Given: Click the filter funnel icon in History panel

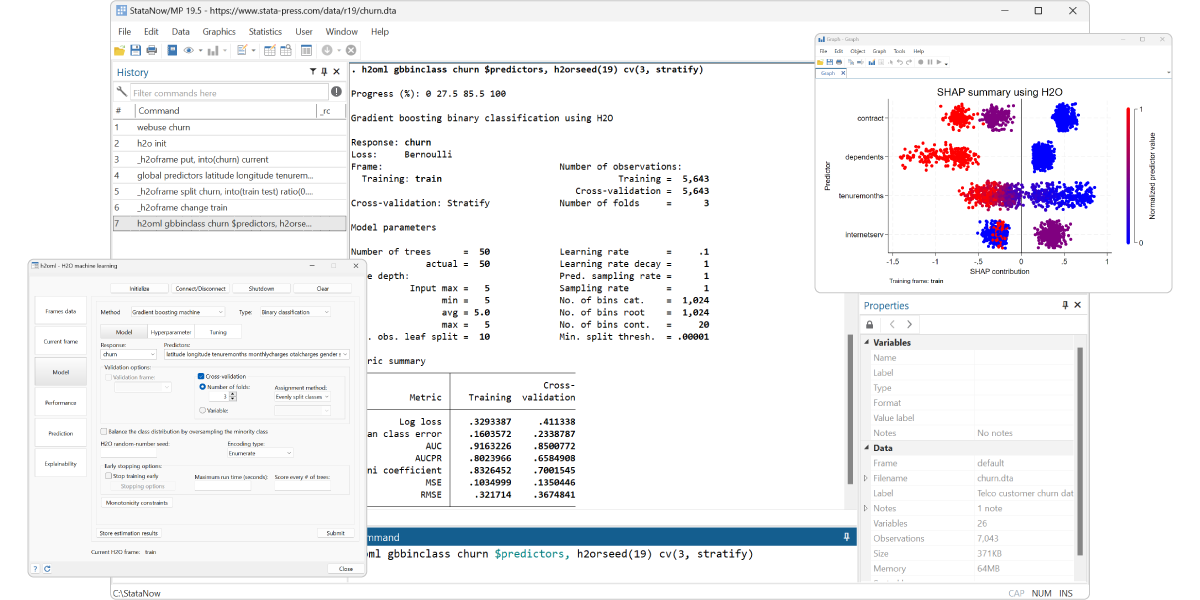Looking at the screenshot, I should [x=313, y=72].
